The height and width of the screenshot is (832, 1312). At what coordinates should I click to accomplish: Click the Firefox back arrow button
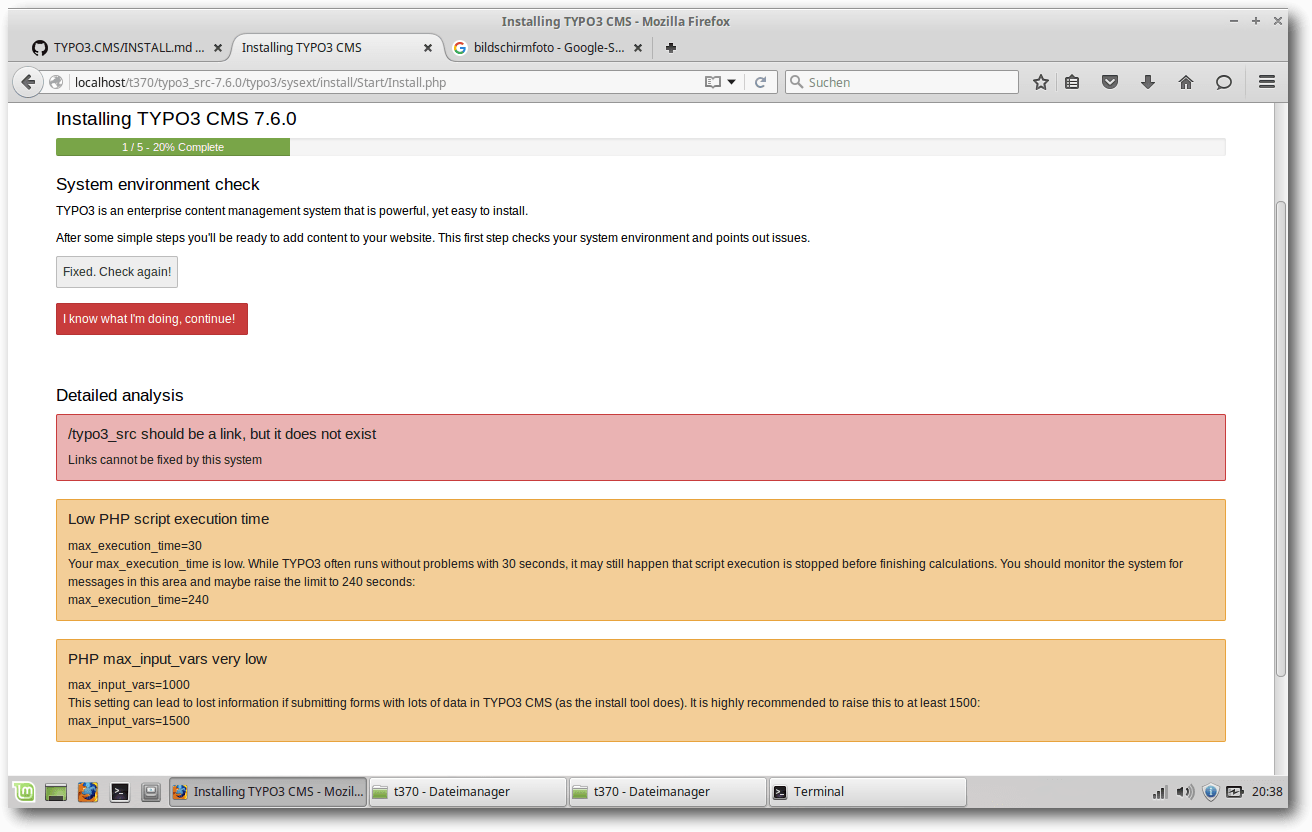(28, 82)
